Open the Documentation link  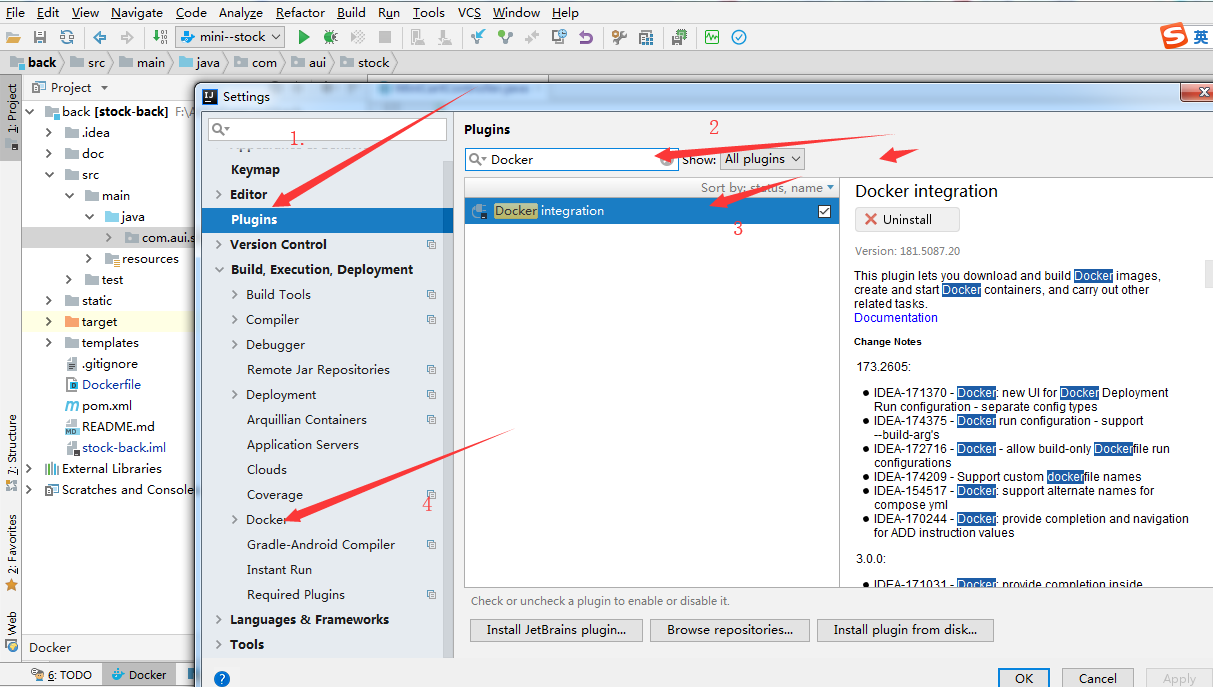coord(896,318)
